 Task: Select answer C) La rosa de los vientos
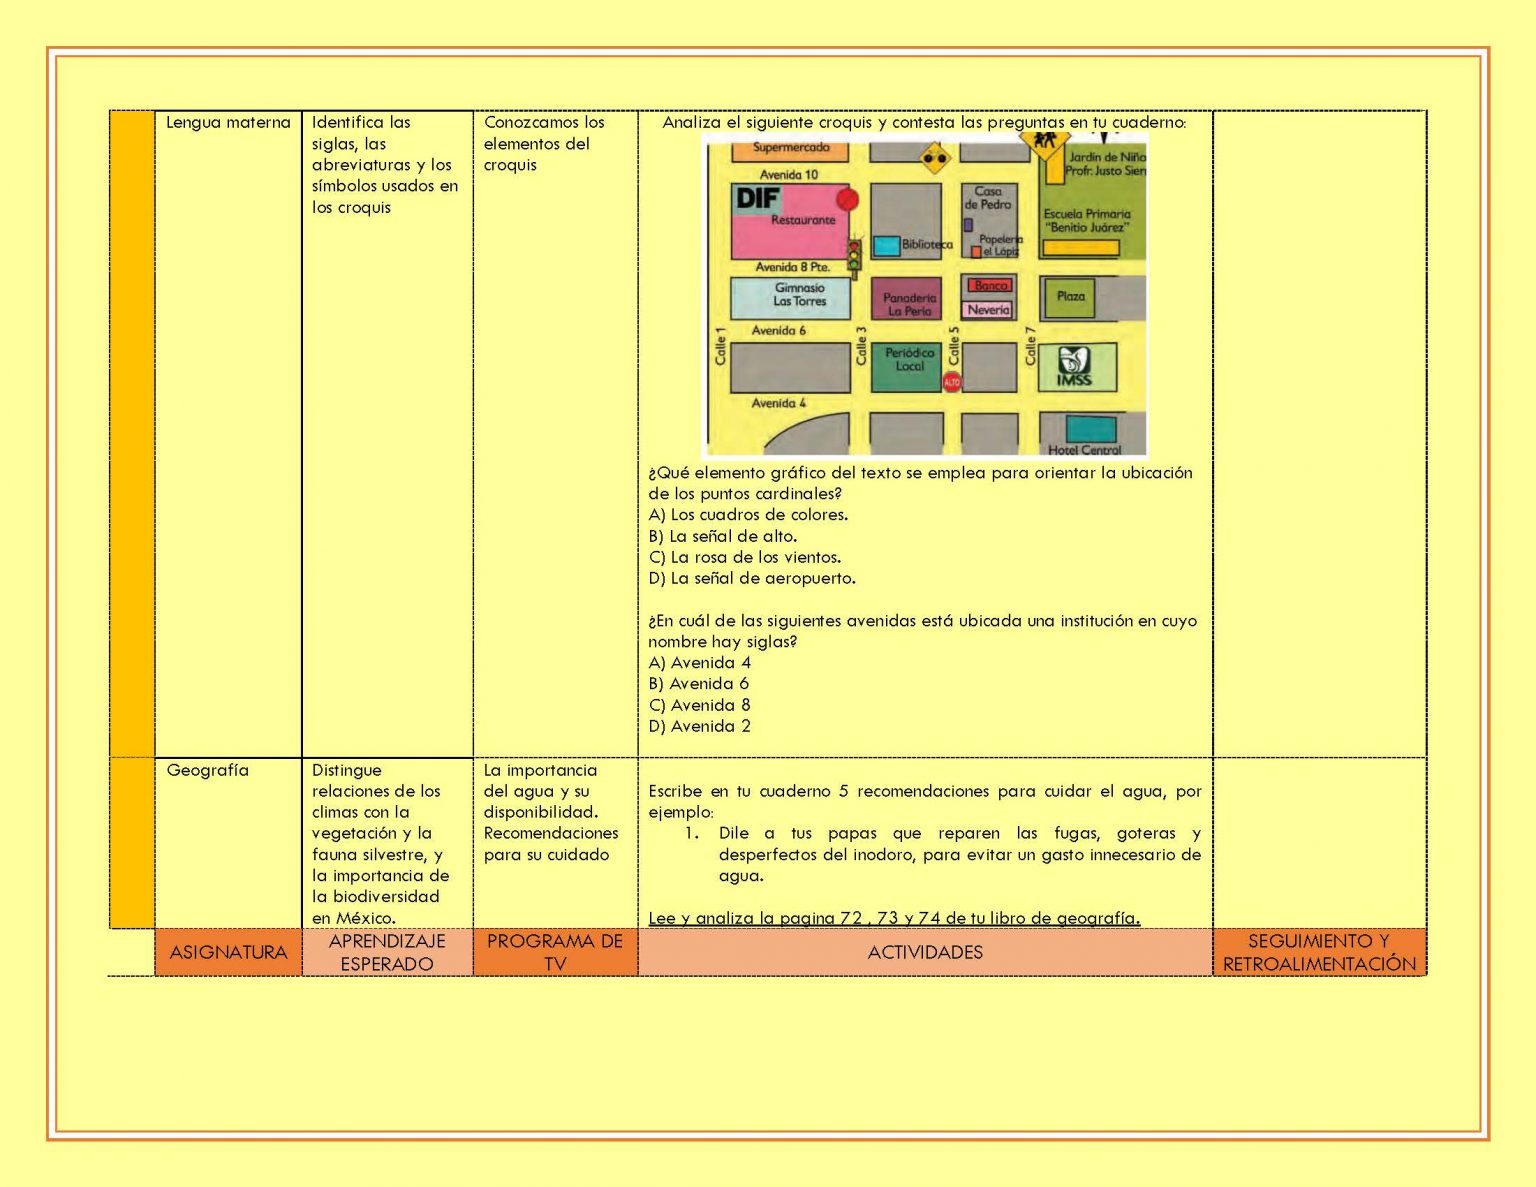click(x=744, y=557)
